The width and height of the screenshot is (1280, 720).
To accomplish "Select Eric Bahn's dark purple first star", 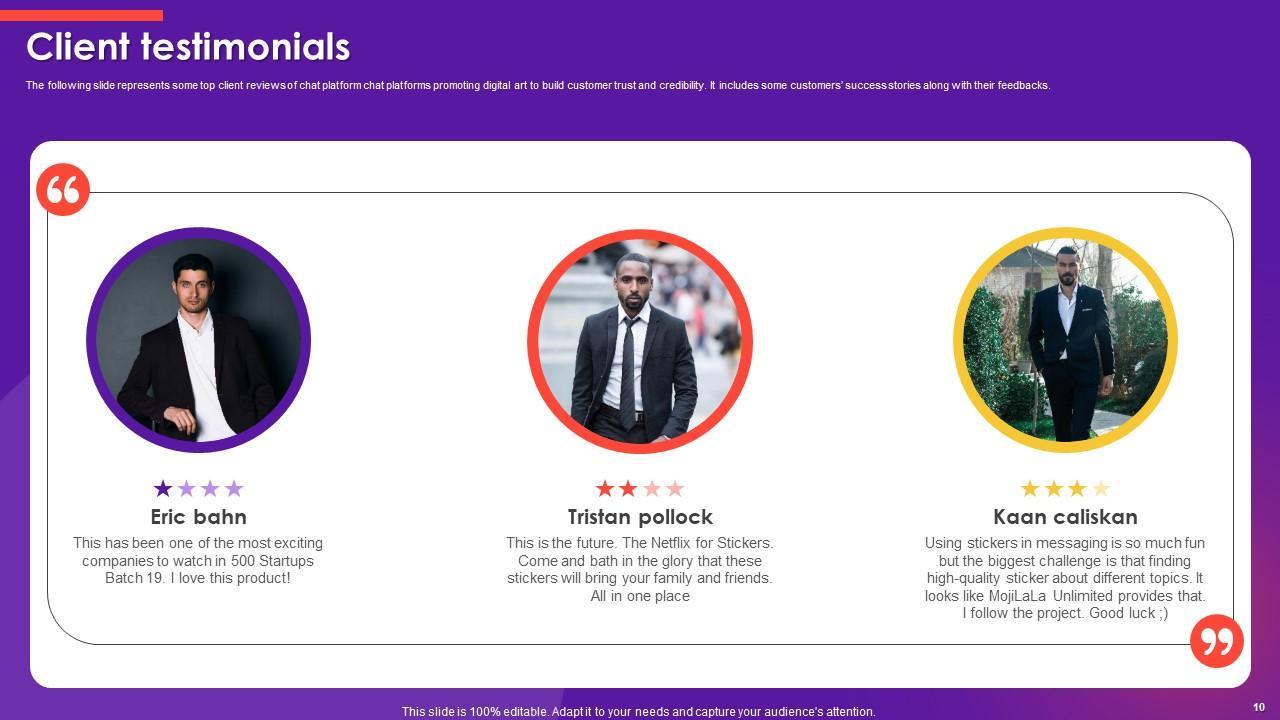I will [163, 488].
